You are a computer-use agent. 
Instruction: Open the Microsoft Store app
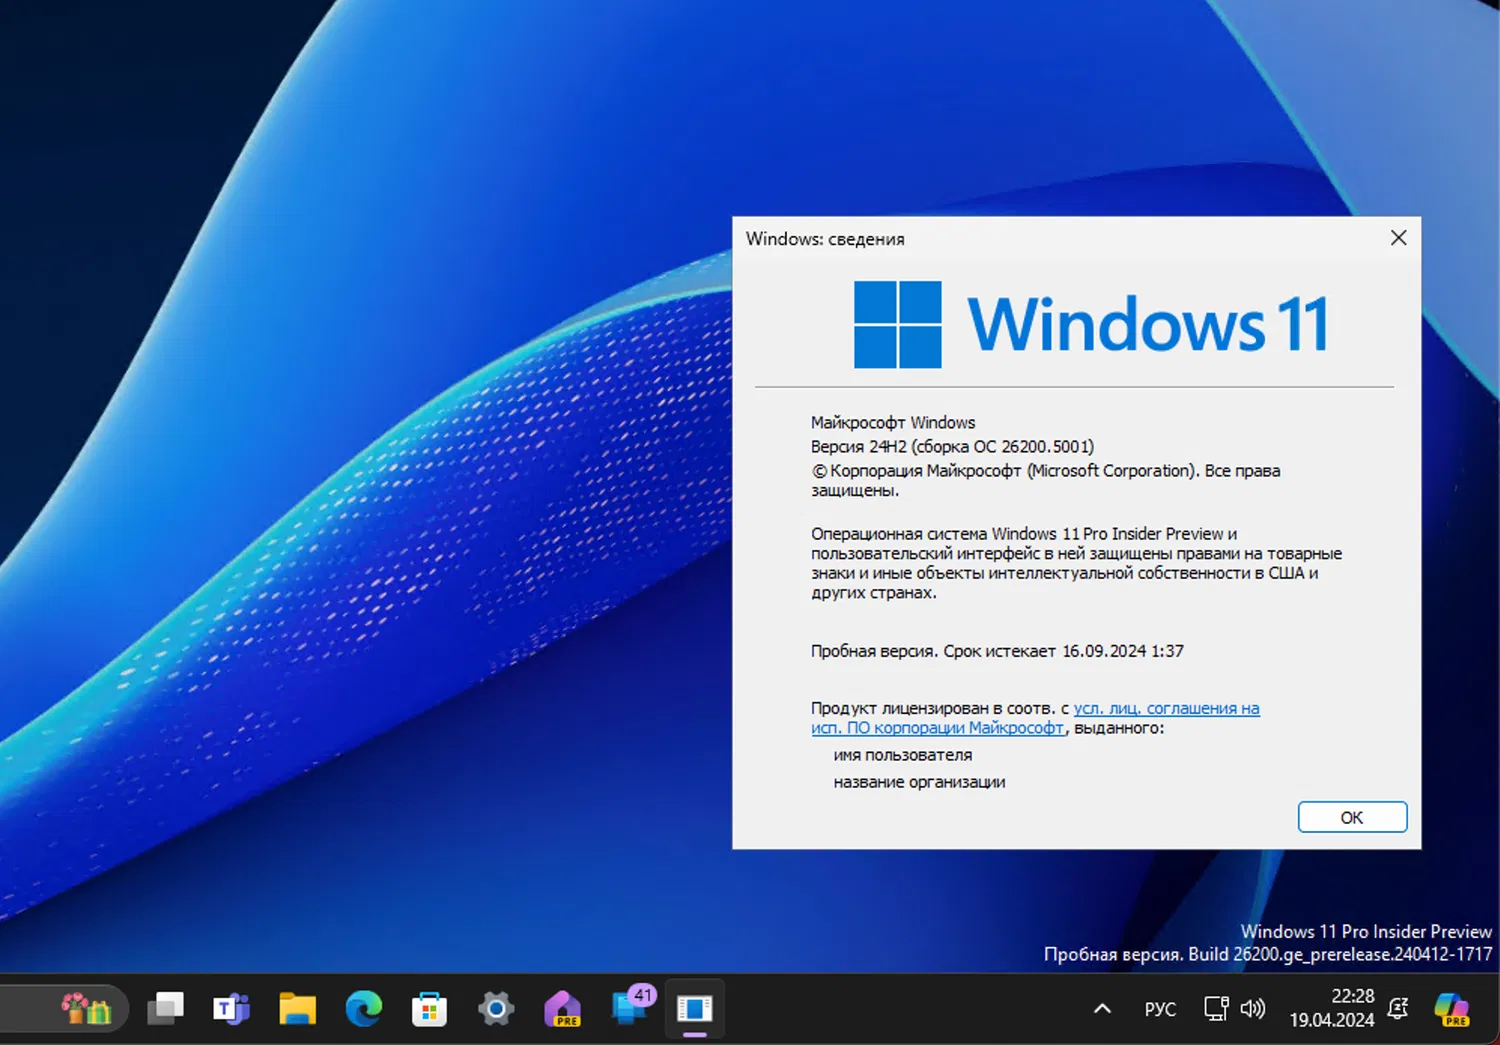pyautogui.click(x=429, y=1008)
